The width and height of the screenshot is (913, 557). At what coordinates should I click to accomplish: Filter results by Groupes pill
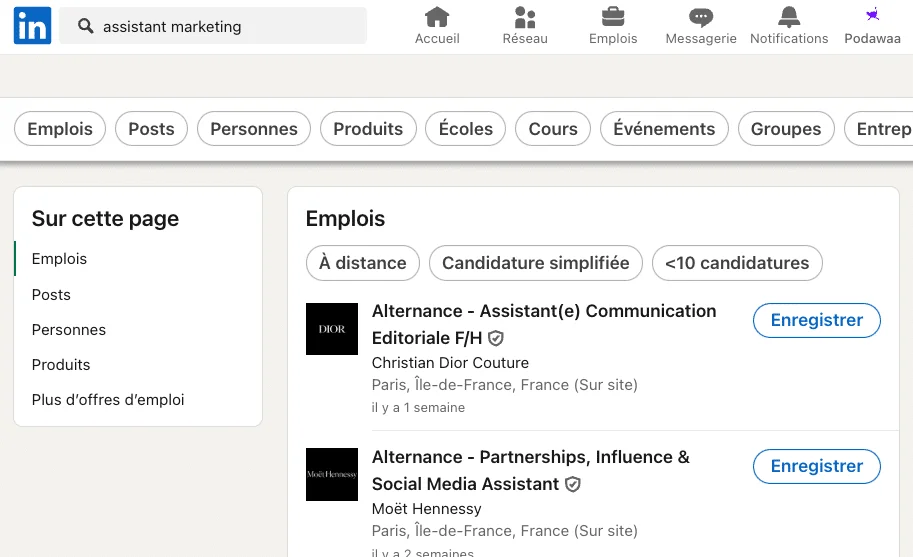pyautogui.click(x=786, y=129)
